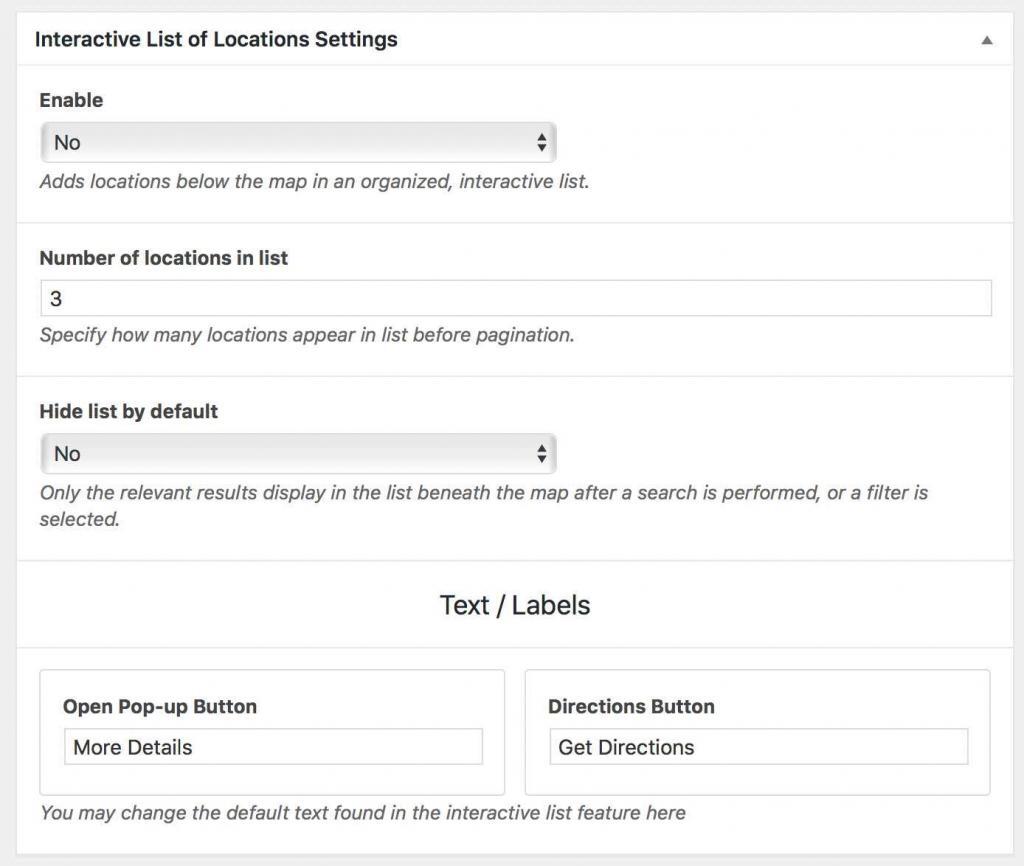Screen dimensions: 1024x866
Task: Click the Hide list by default label
Action: click(128, 411)
